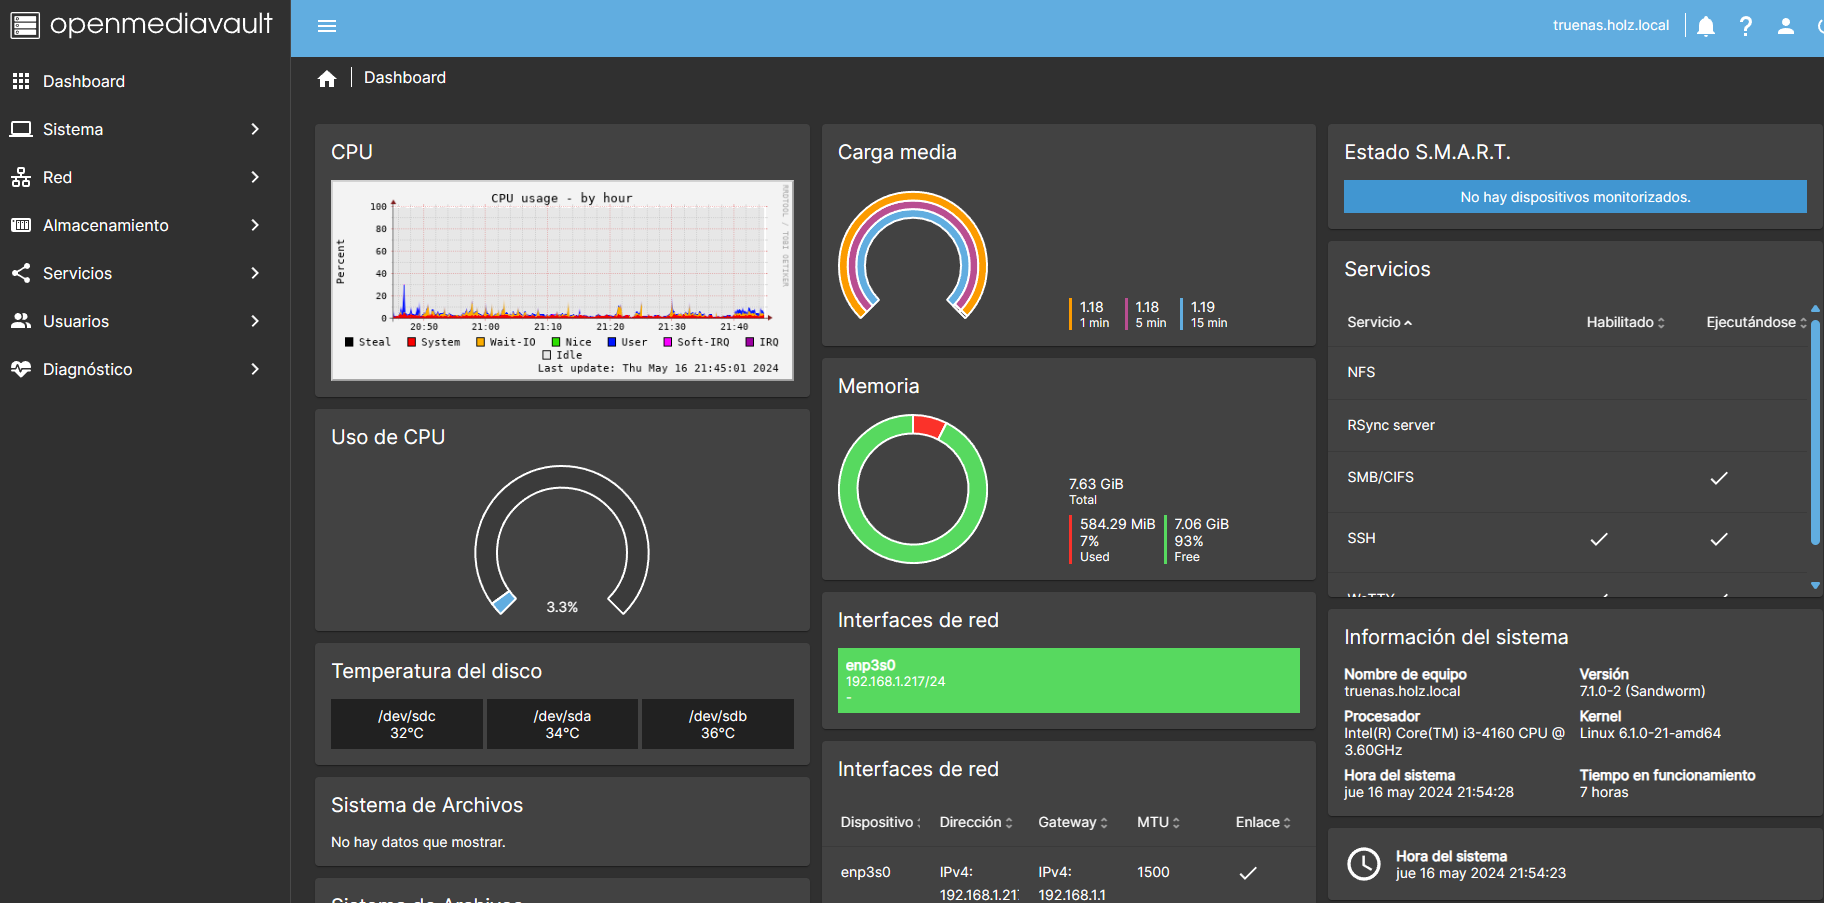Screen dimensions: 1824x903
Task: Click the Usuarios people icon
Action: pos(21,321)
